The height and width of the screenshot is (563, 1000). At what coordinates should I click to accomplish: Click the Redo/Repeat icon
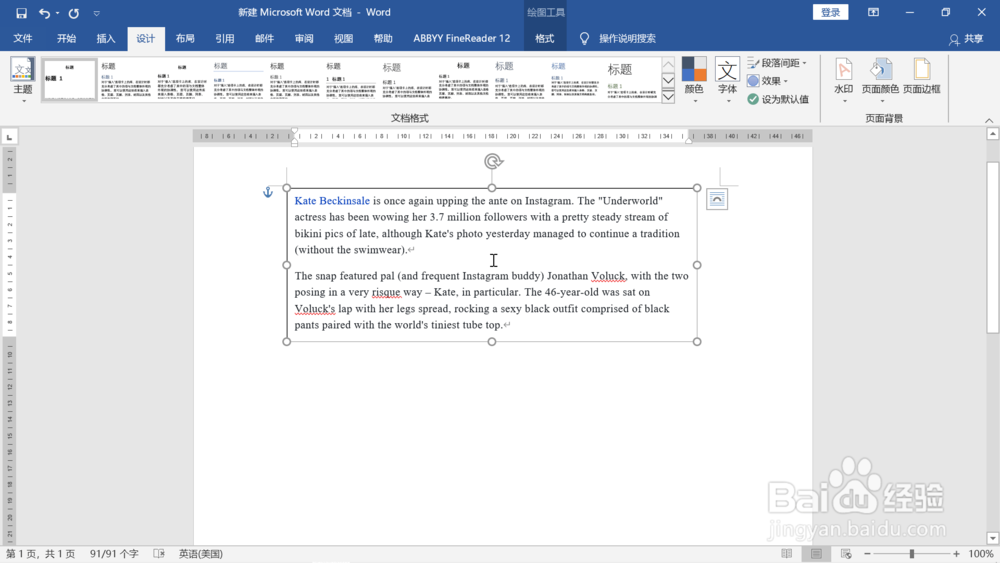point(74,13)
